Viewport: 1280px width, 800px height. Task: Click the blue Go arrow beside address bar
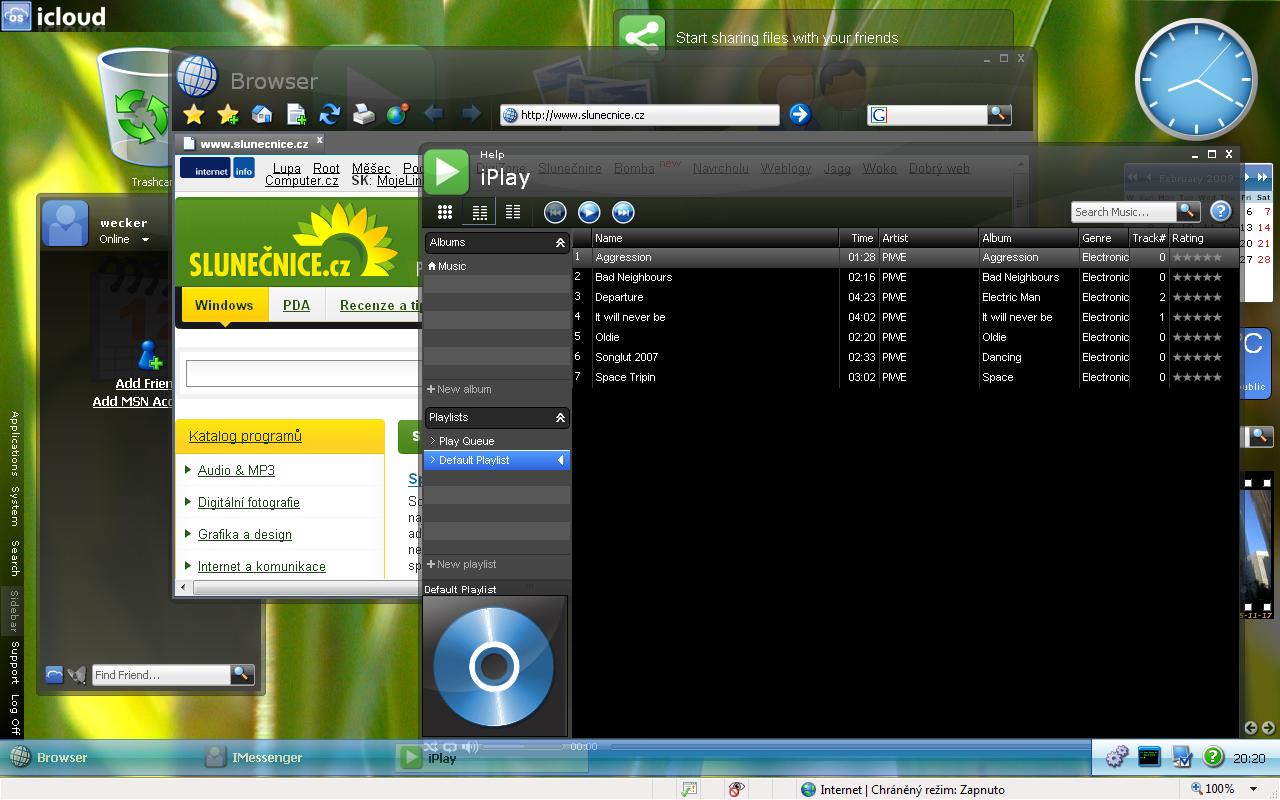click(x=799, y=114)
